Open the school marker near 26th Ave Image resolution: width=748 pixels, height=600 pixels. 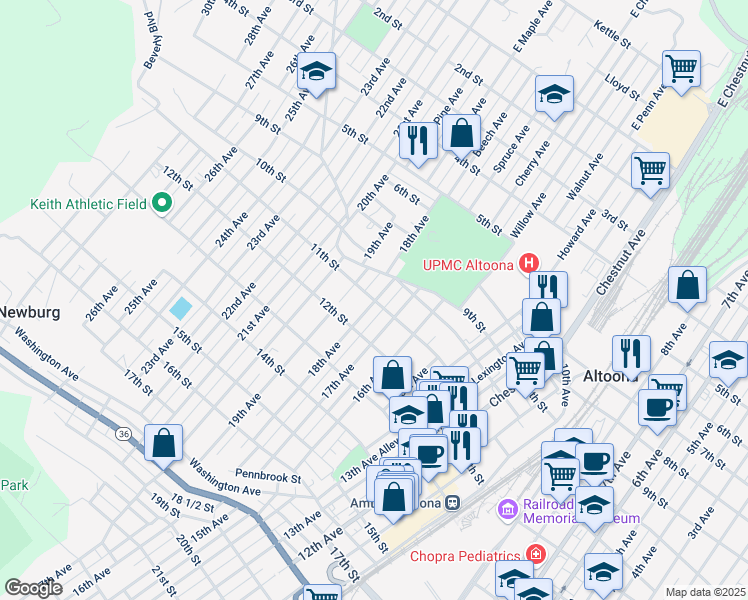coord(316,73)
